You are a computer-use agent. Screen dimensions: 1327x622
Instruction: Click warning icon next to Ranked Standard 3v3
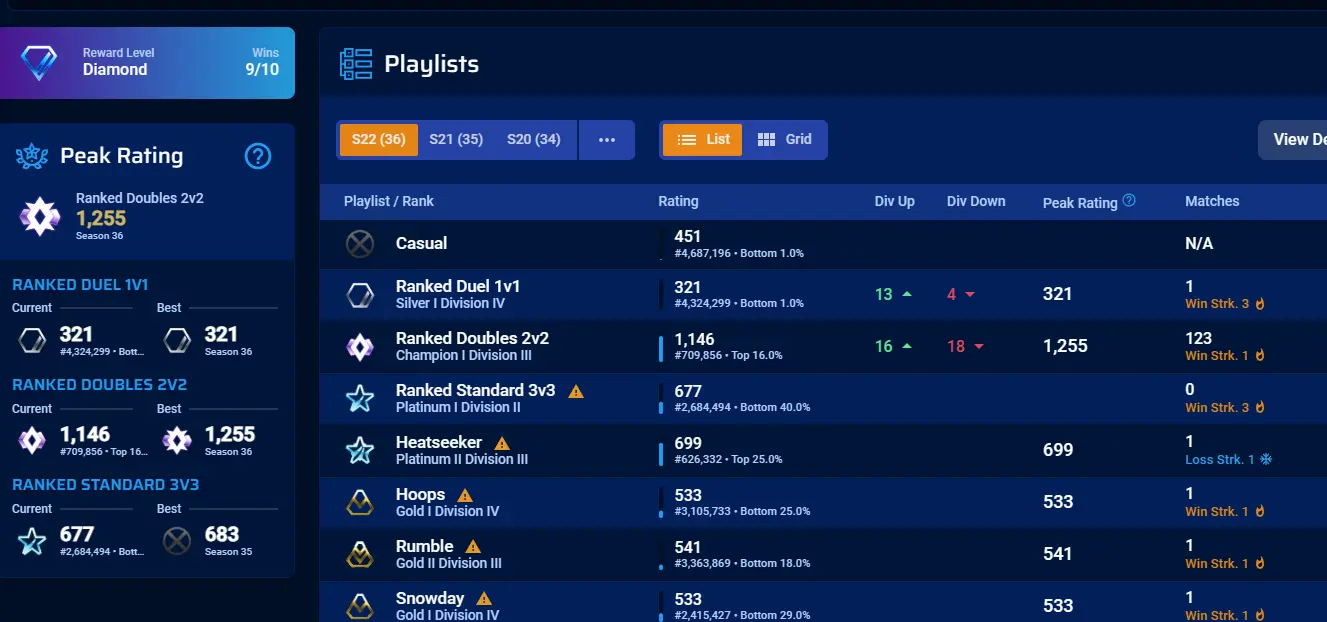point(576,391)
